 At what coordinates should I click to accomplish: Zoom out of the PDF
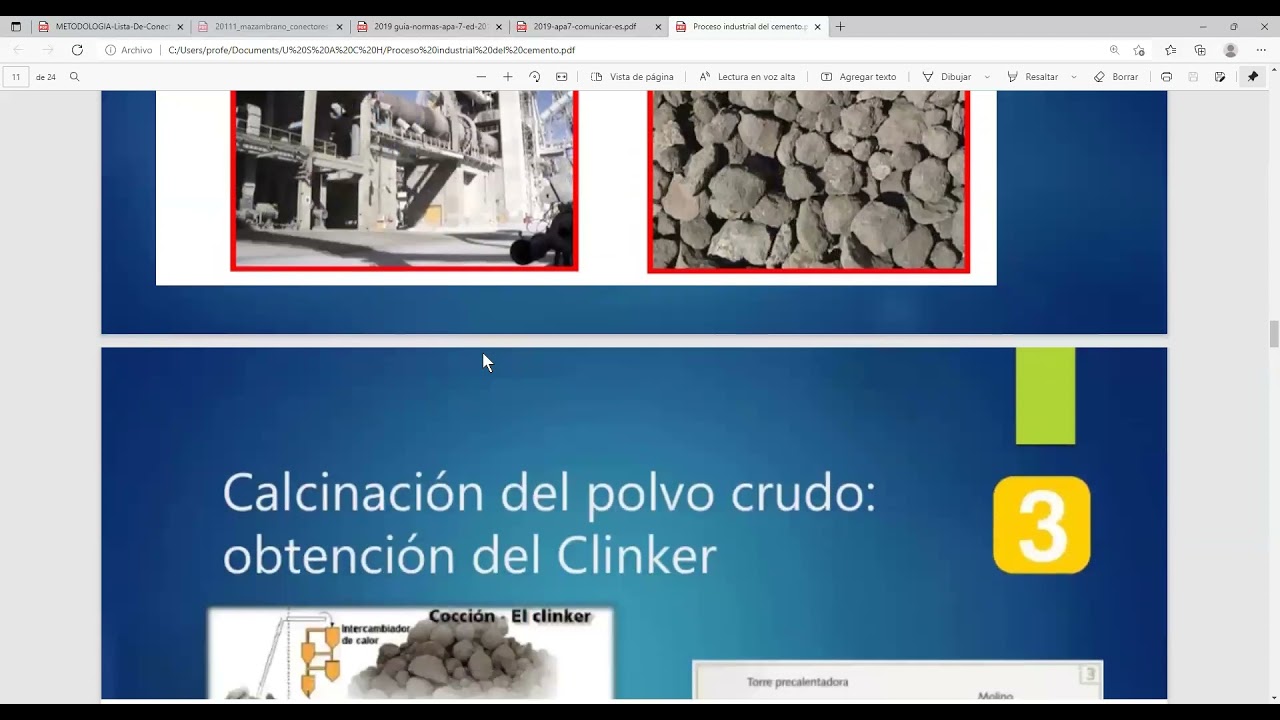pyautogui.click(x=481, y=77)
